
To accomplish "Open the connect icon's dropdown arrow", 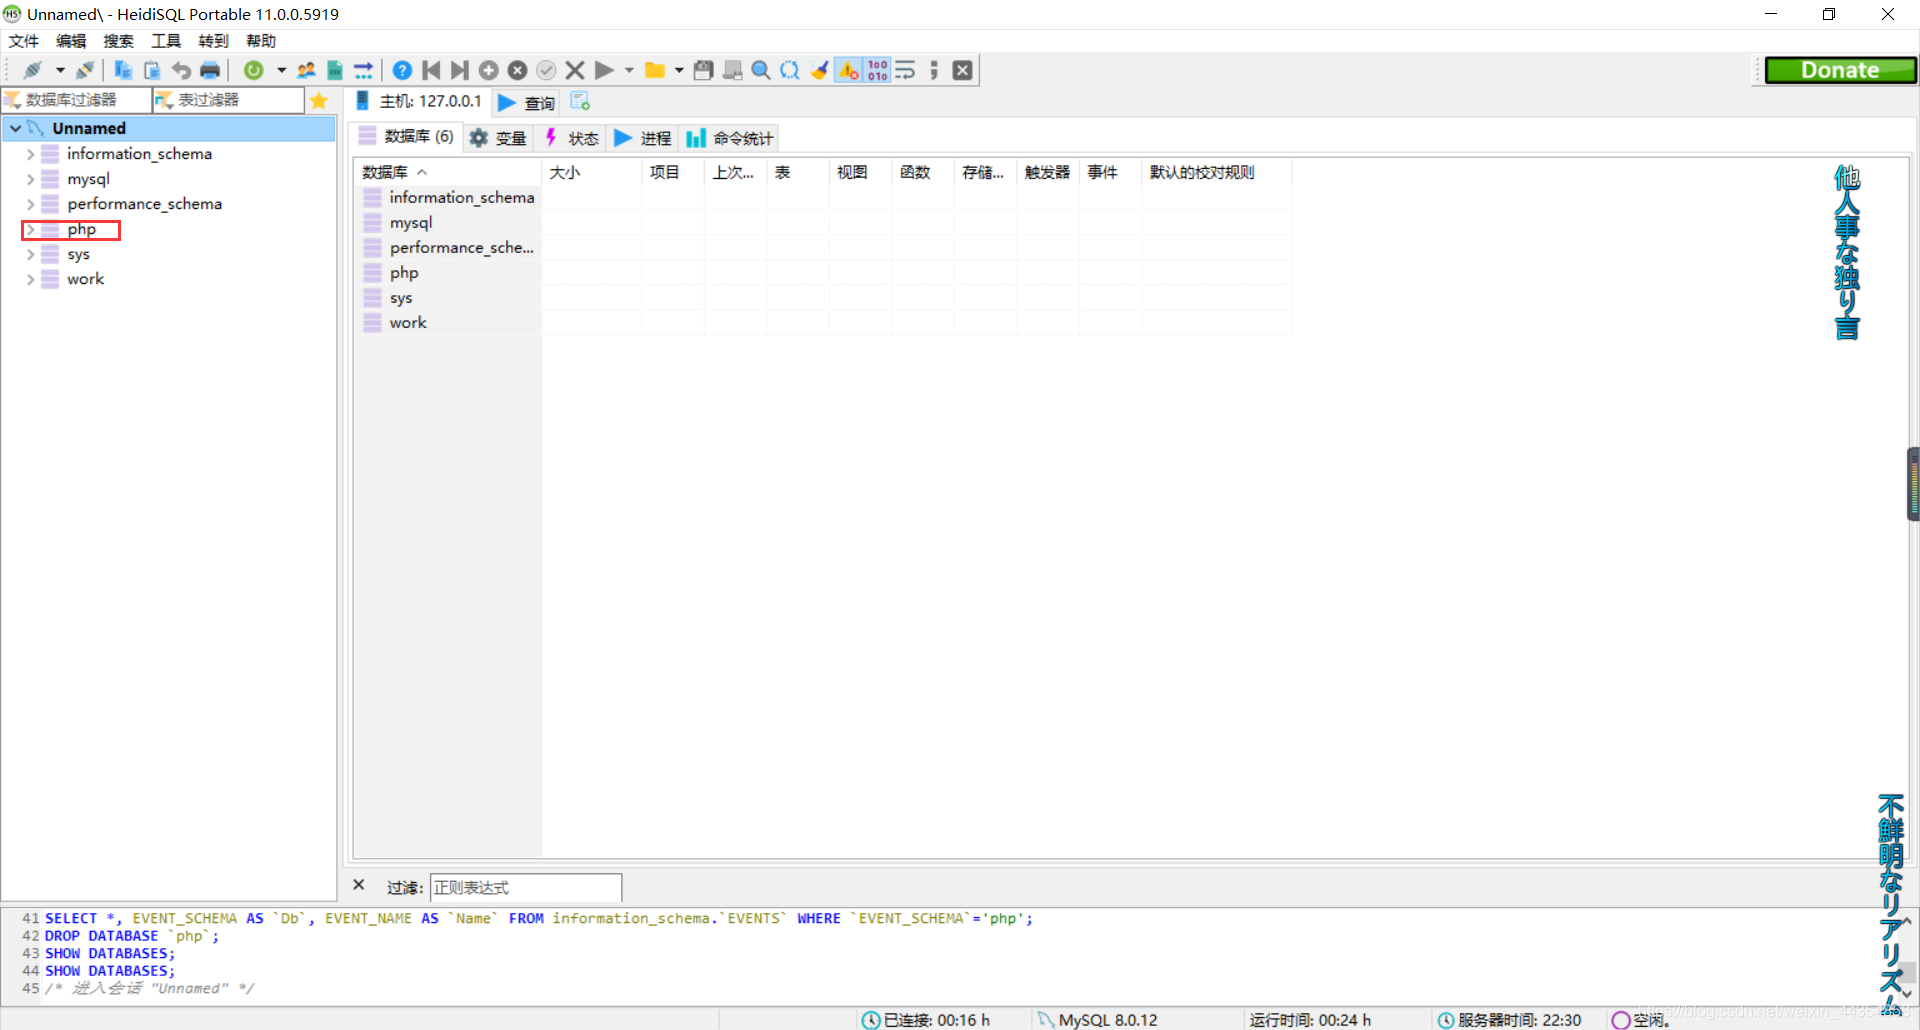I will pos(60,70).
